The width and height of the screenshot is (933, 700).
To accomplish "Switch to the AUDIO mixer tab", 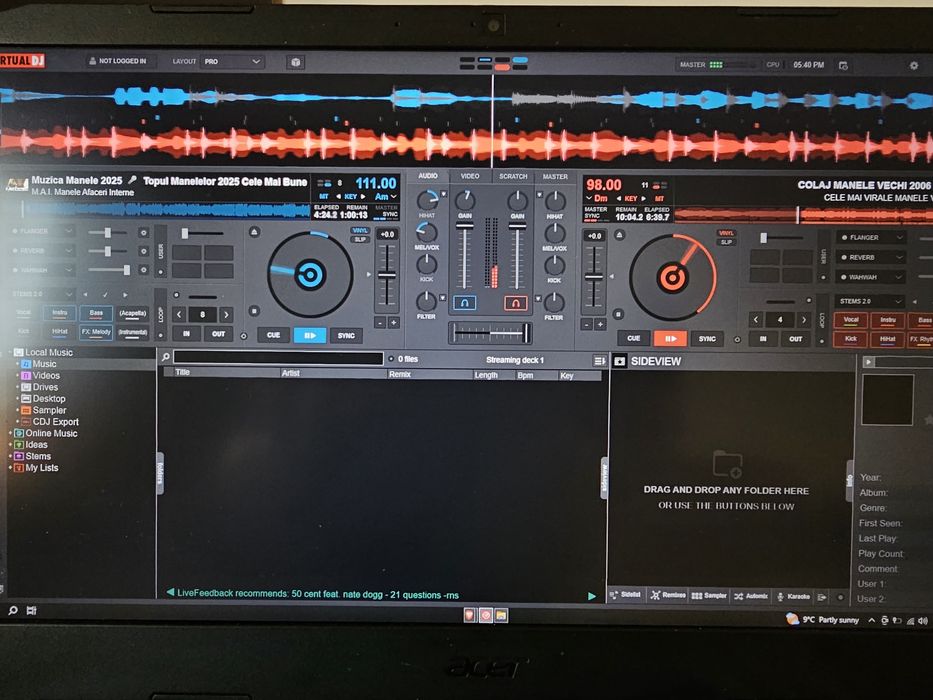I will click(428, 176).
